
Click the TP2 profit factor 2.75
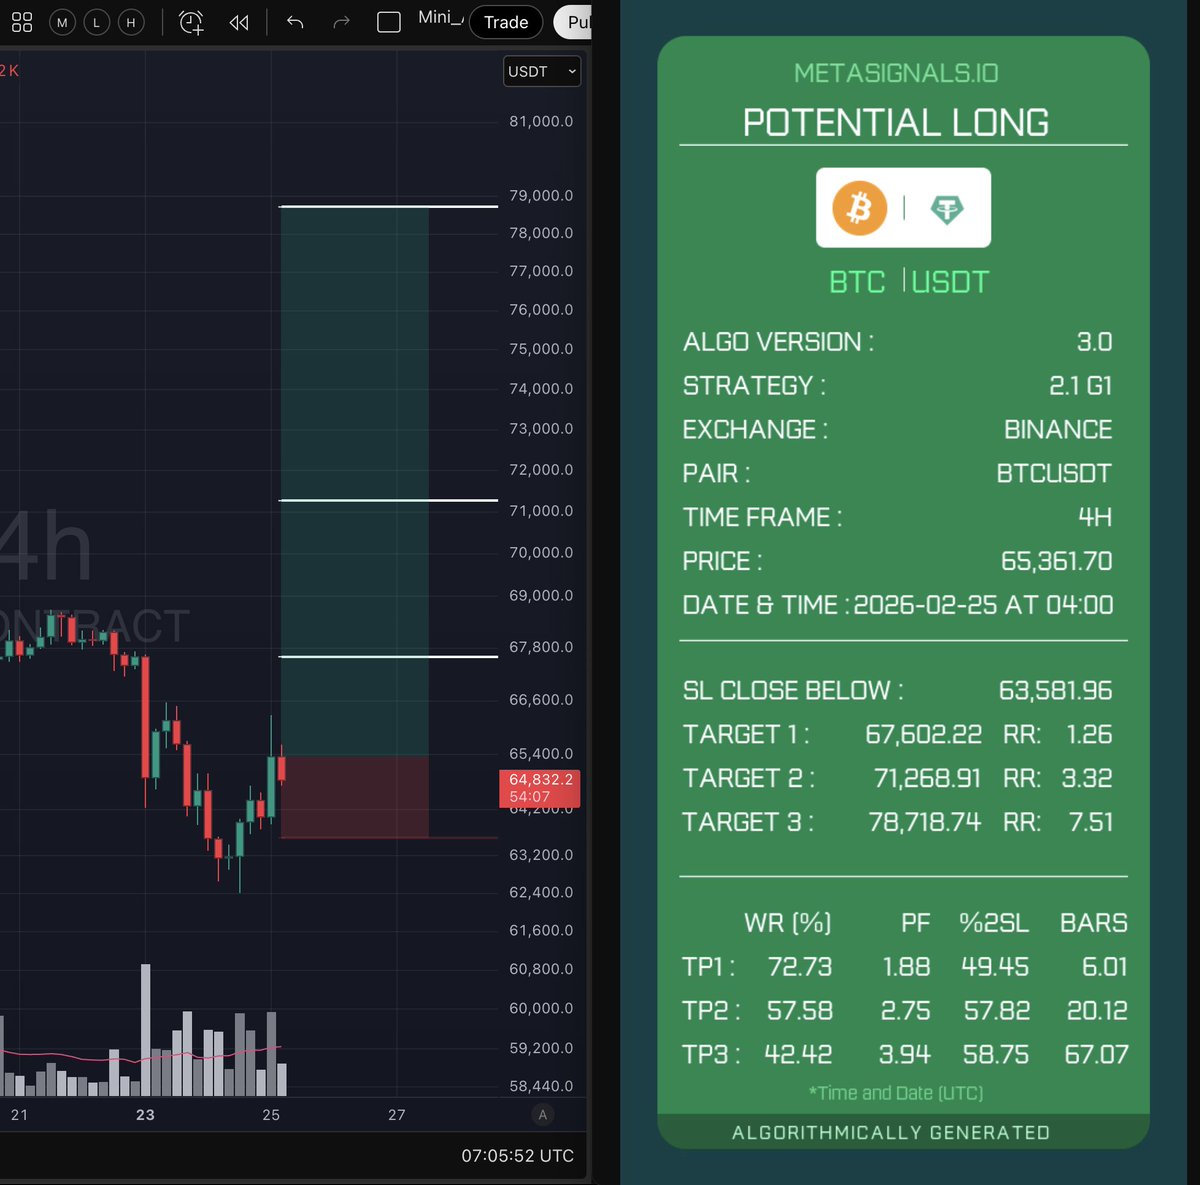click(905, 1011)
